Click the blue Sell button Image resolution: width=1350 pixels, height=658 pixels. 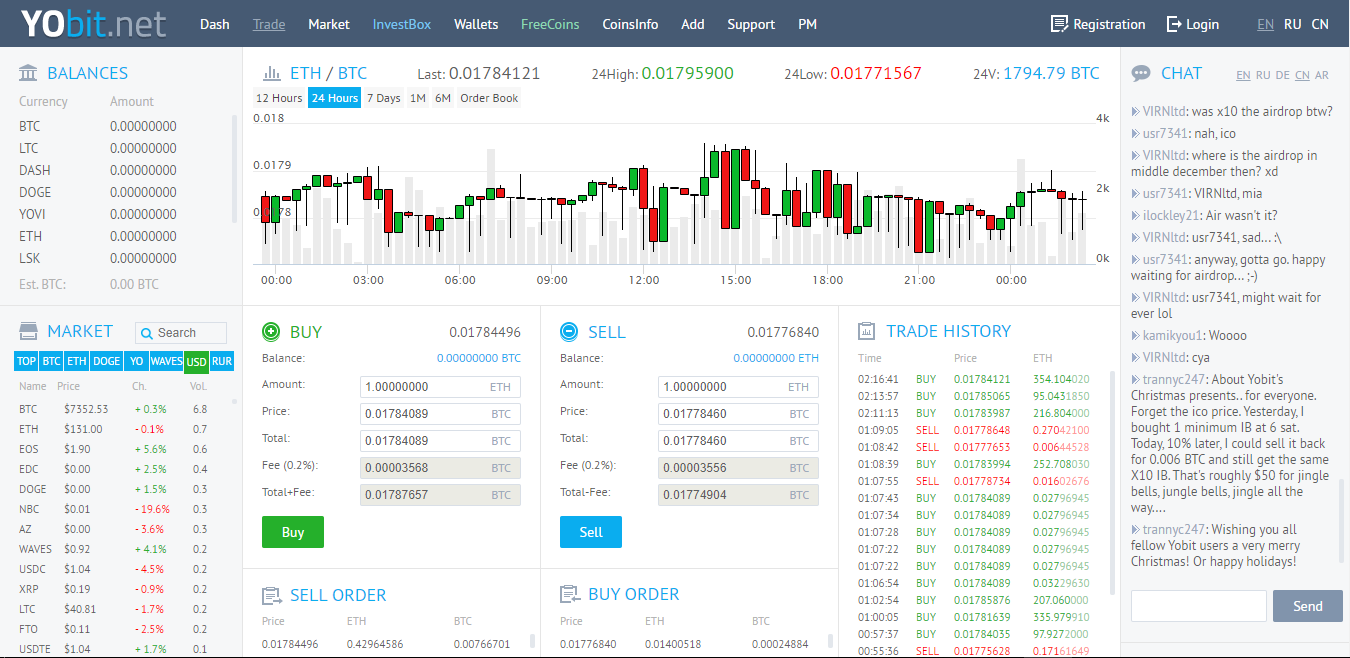tap(591, 532)
